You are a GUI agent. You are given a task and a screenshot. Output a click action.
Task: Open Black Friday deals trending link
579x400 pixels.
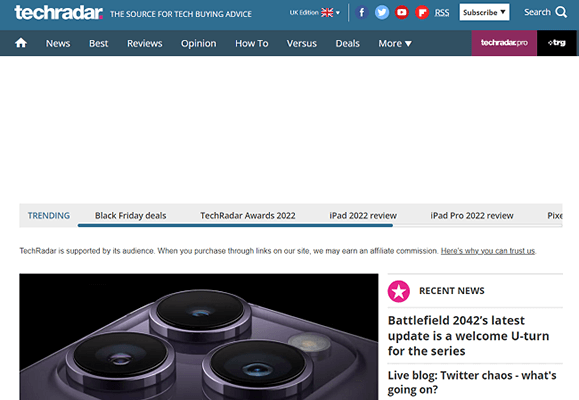tap(131, 215)
